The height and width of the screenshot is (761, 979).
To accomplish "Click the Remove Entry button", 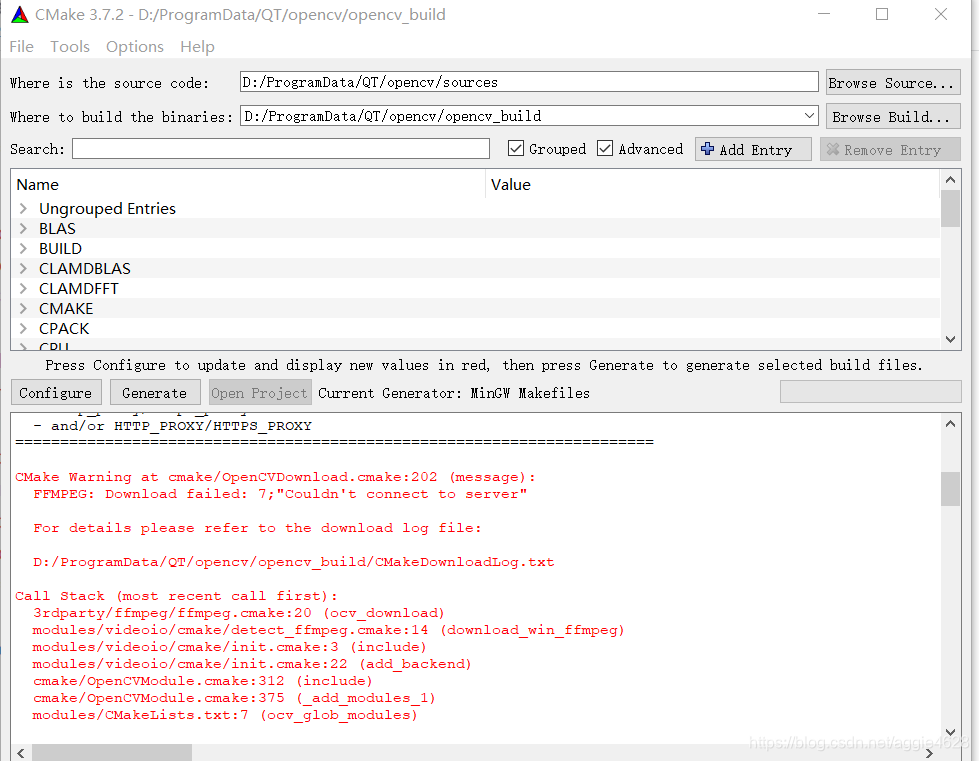I will [890, 149].
